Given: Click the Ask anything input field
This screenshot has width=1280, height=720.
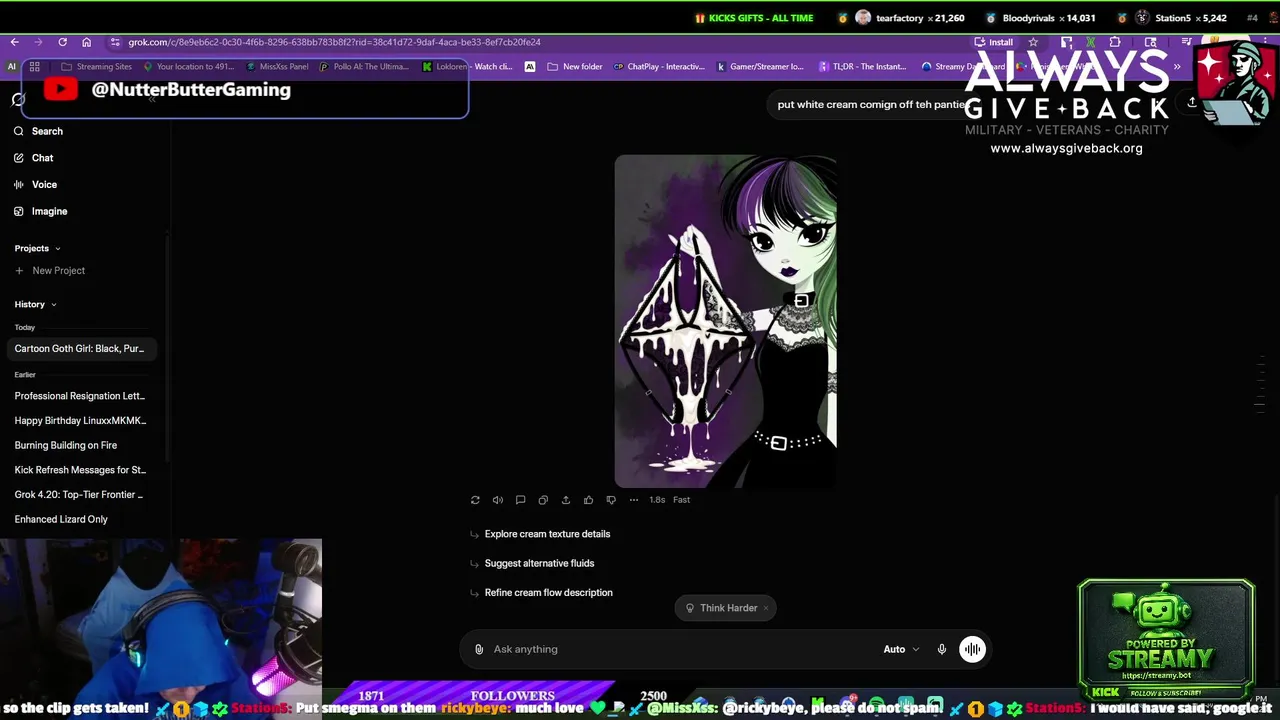Looking at the screenshot, I should click(680, 649).
